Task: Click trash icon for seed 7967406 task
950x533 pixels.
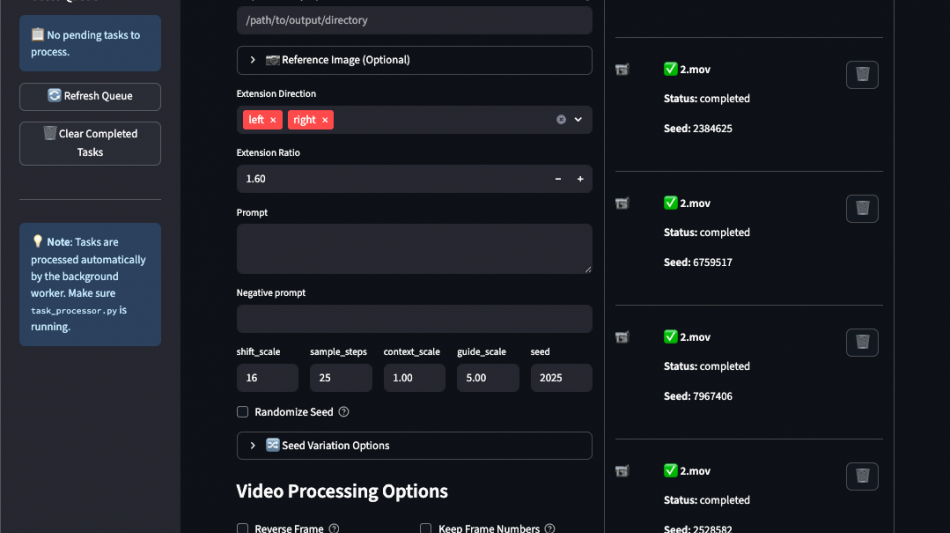Action: pyautogui.click(x=862, y=342)
